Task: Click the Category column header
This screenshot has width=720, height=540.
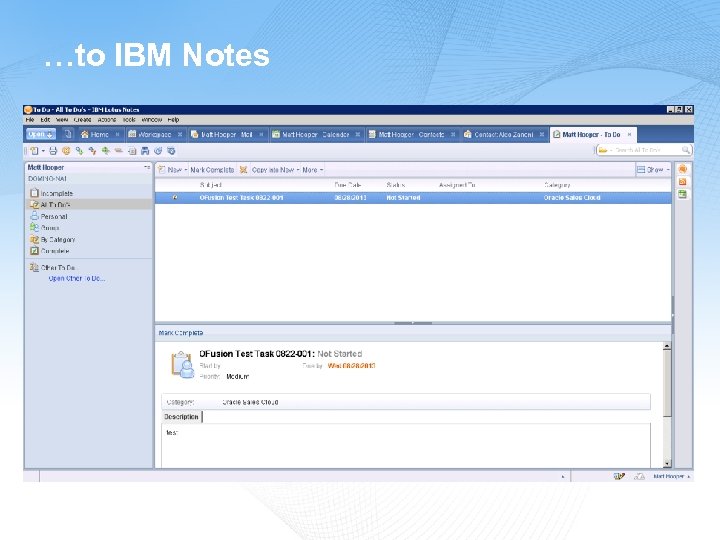Action: click(557, 185)
